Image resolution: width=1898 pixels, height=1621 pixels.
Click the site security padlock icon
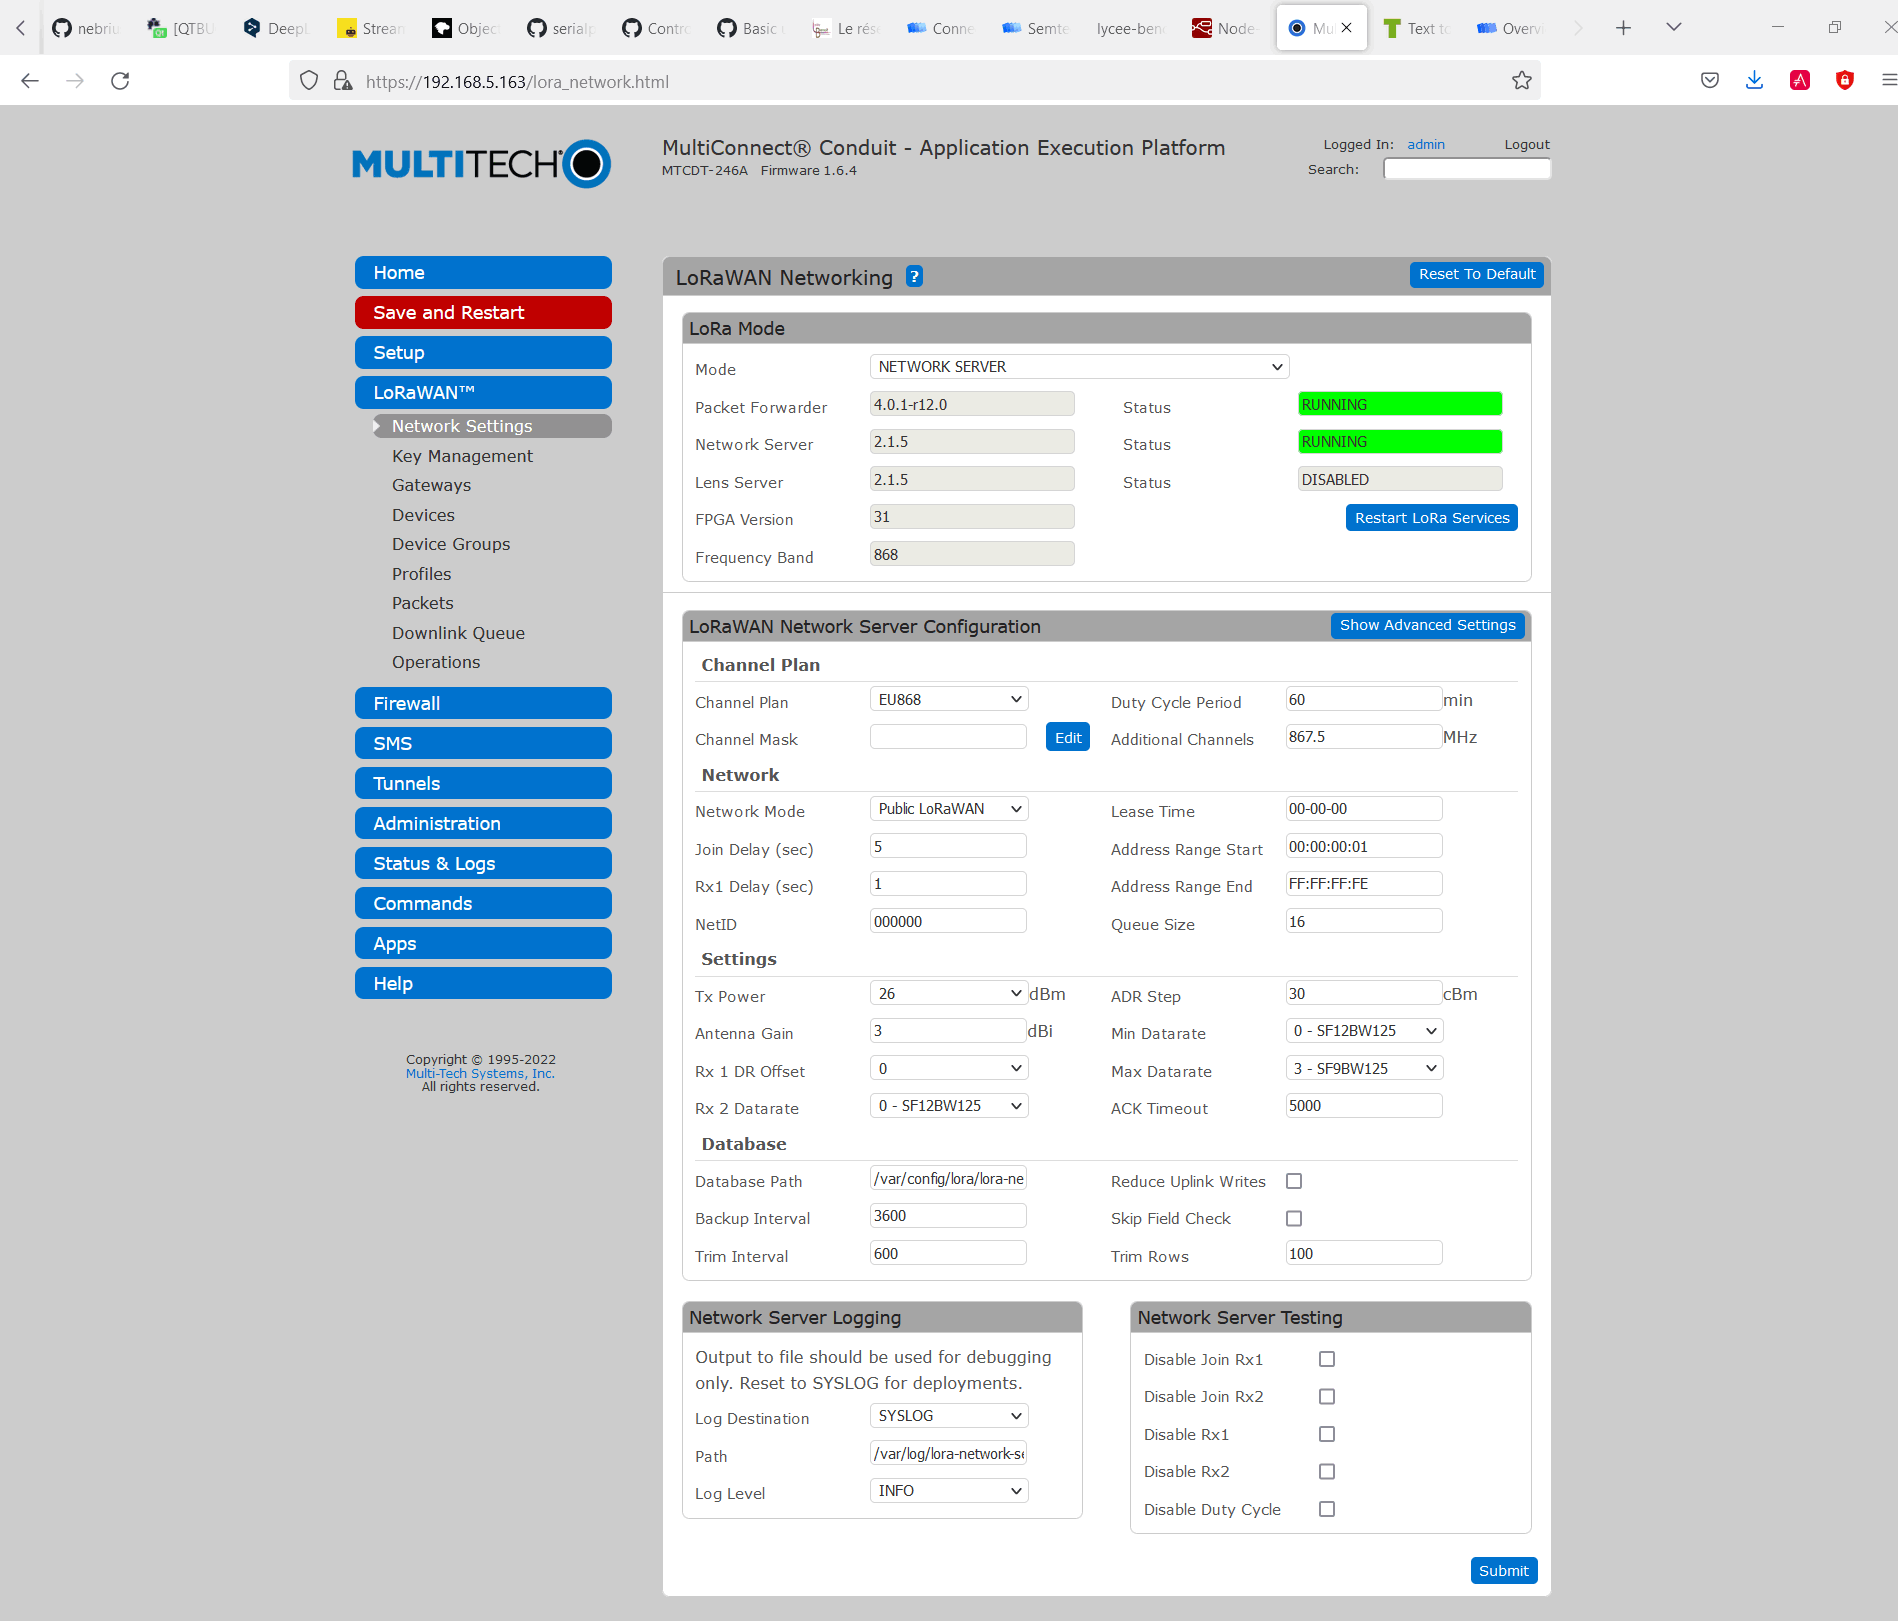[x=343, y=81]
